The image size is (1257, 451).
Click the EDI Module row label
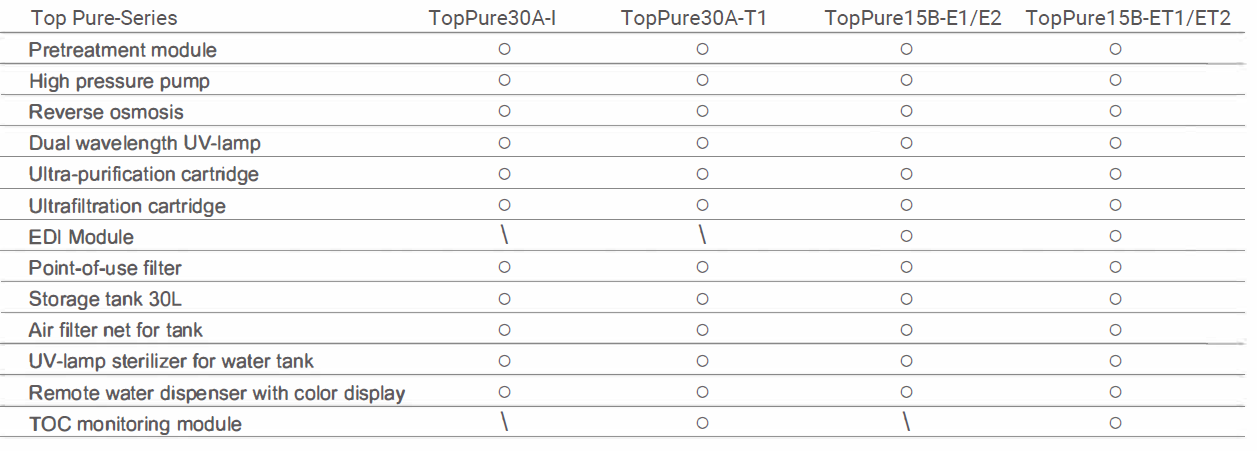(81, 237)
